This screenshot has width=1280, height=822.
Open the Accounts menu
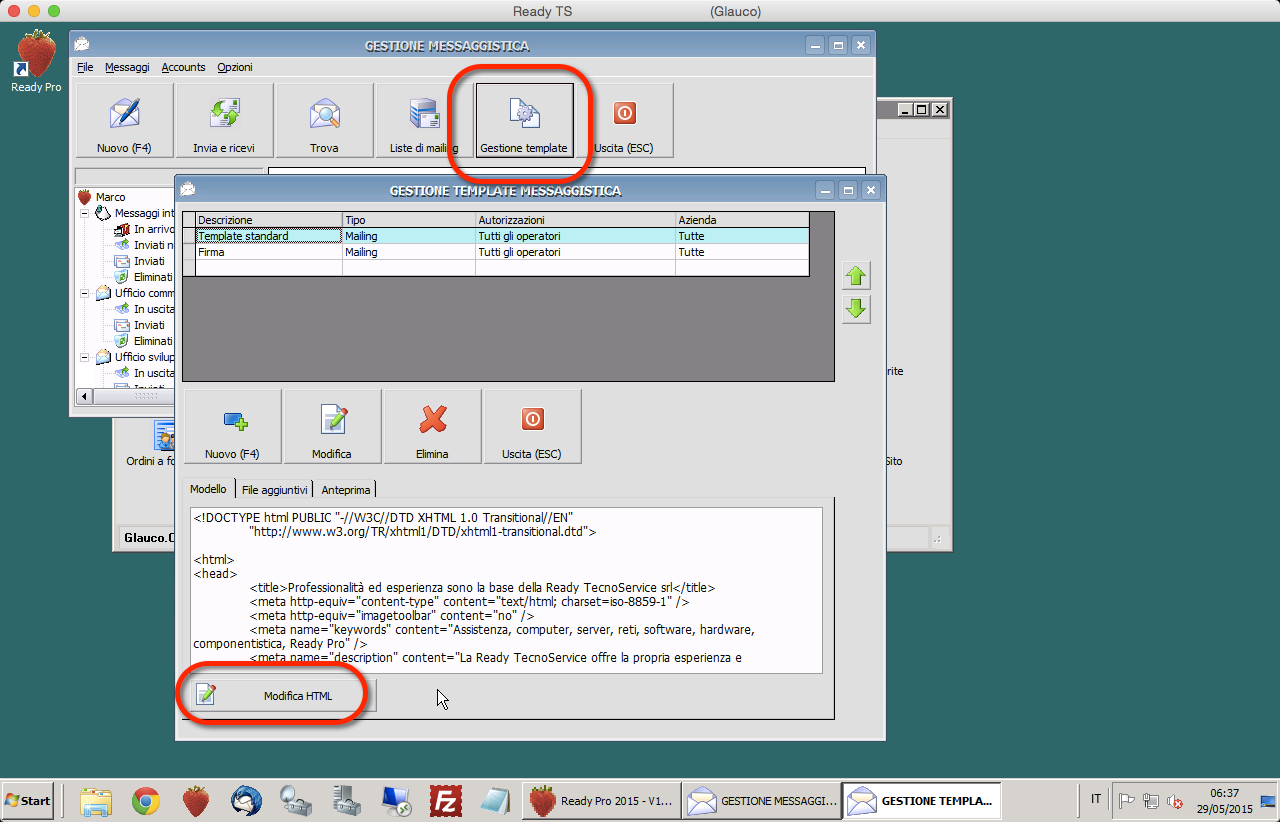click(x=183, y=67)
